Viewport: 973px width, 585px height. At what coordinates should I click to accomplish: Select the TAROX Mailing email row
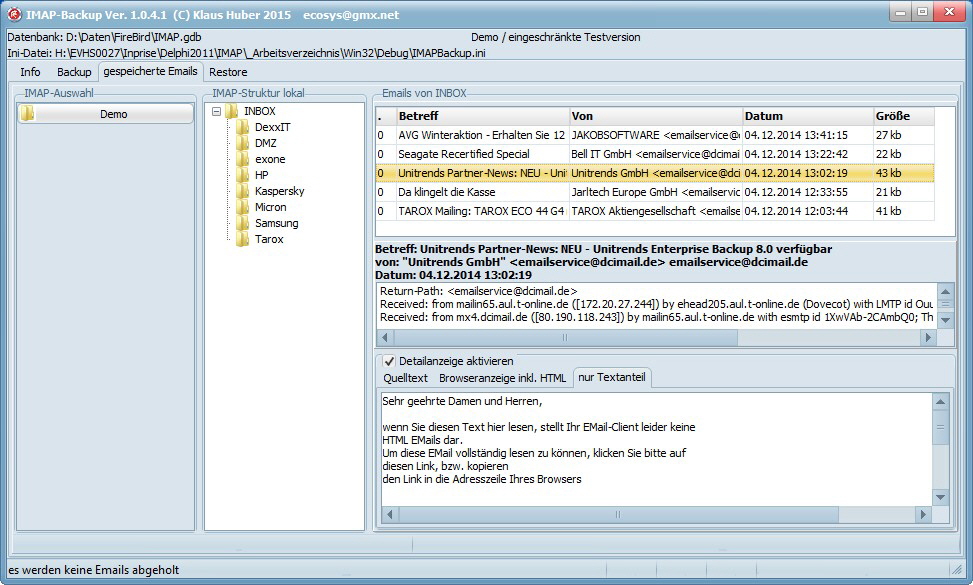click(x=655, y=212)
